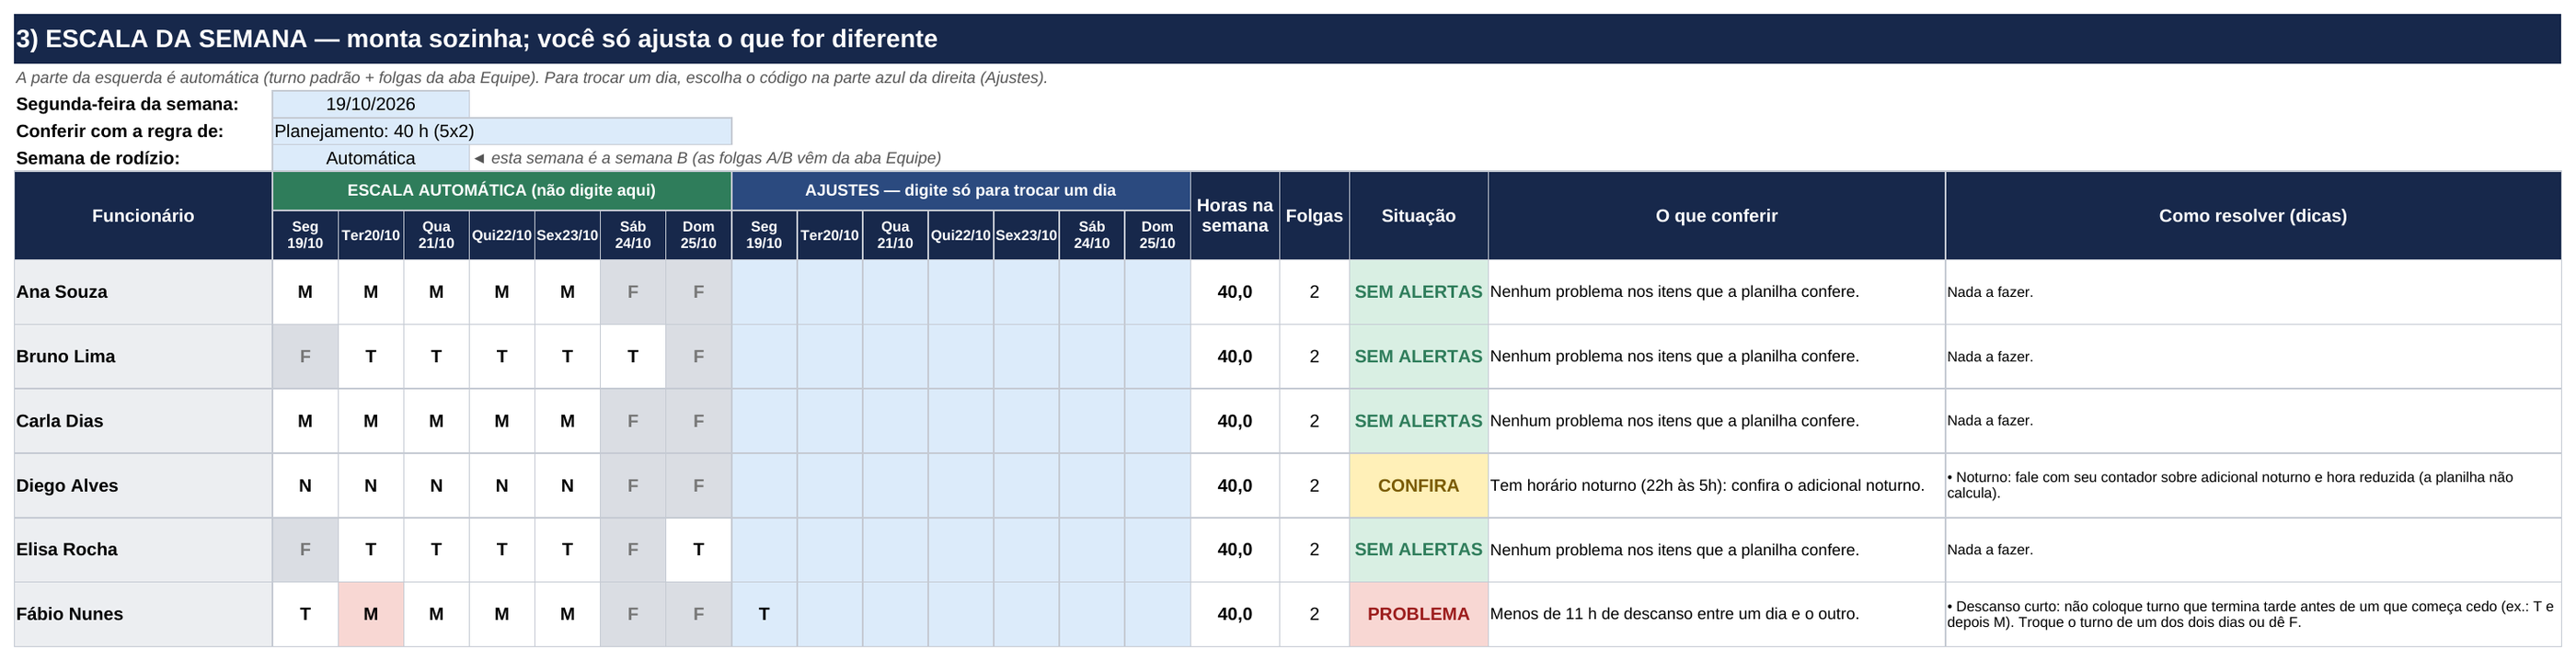Select the ESCALA AUTOMÁTICA header band

(502, 190)
